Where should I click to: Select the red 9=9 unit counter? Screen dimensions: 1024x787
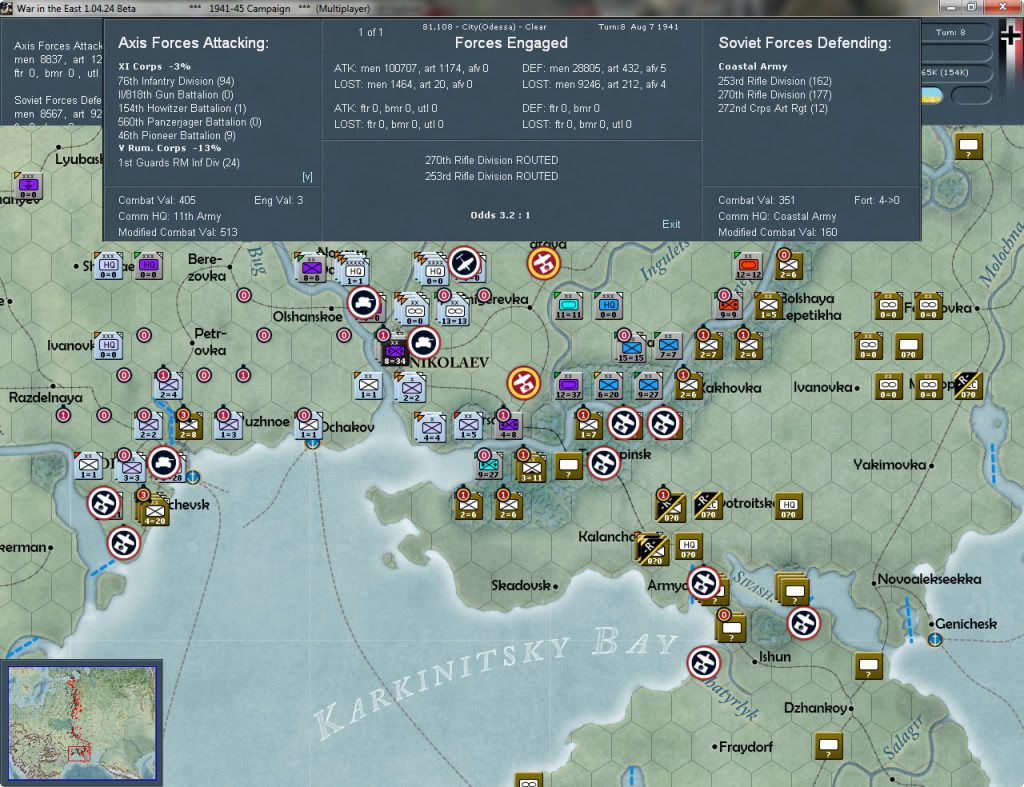728,306
